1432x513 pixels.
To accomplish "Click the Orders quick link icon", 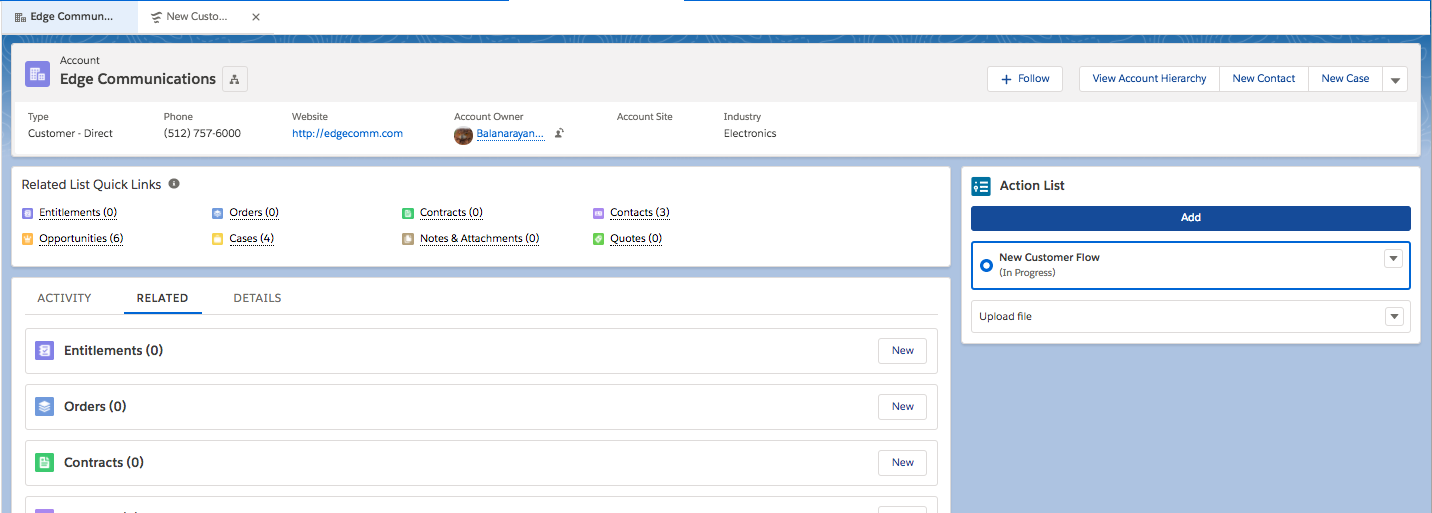I will pos(218,213).
